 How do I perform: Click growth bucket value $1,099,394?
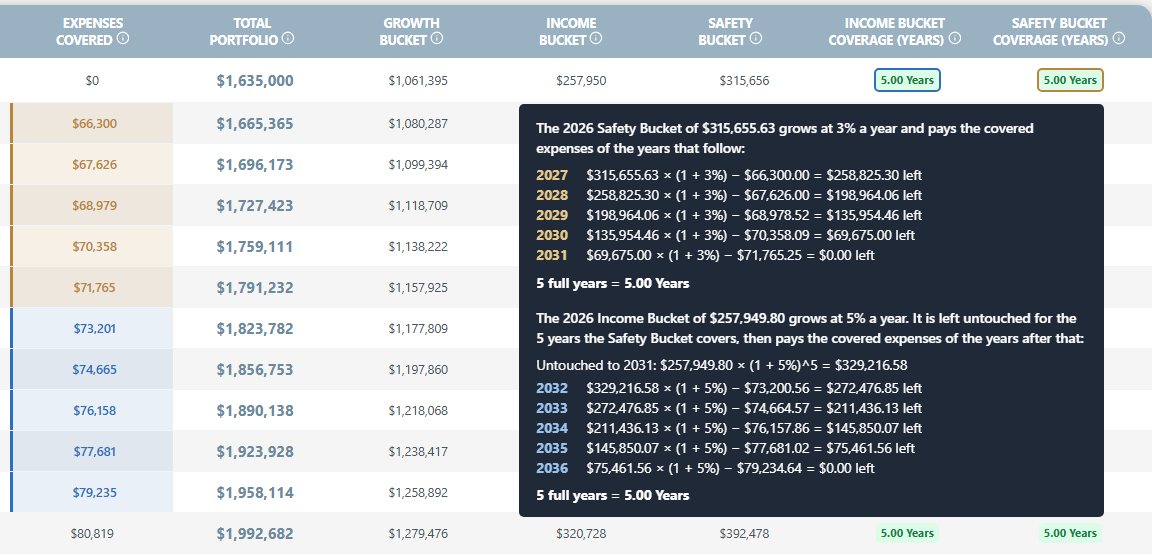(418, 165)
